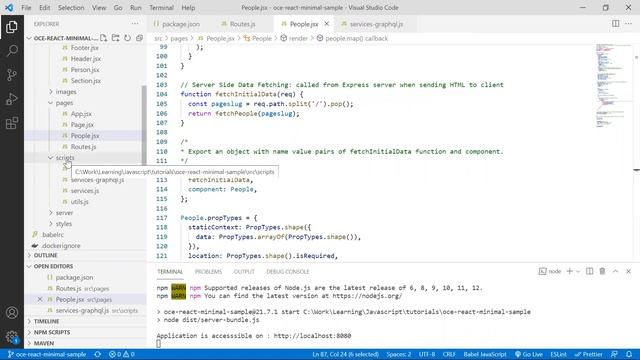The width and height of the screenshot is (640, 360).
Task: Click the sync changes icon in status bar
Action: [x=98, y=354]
